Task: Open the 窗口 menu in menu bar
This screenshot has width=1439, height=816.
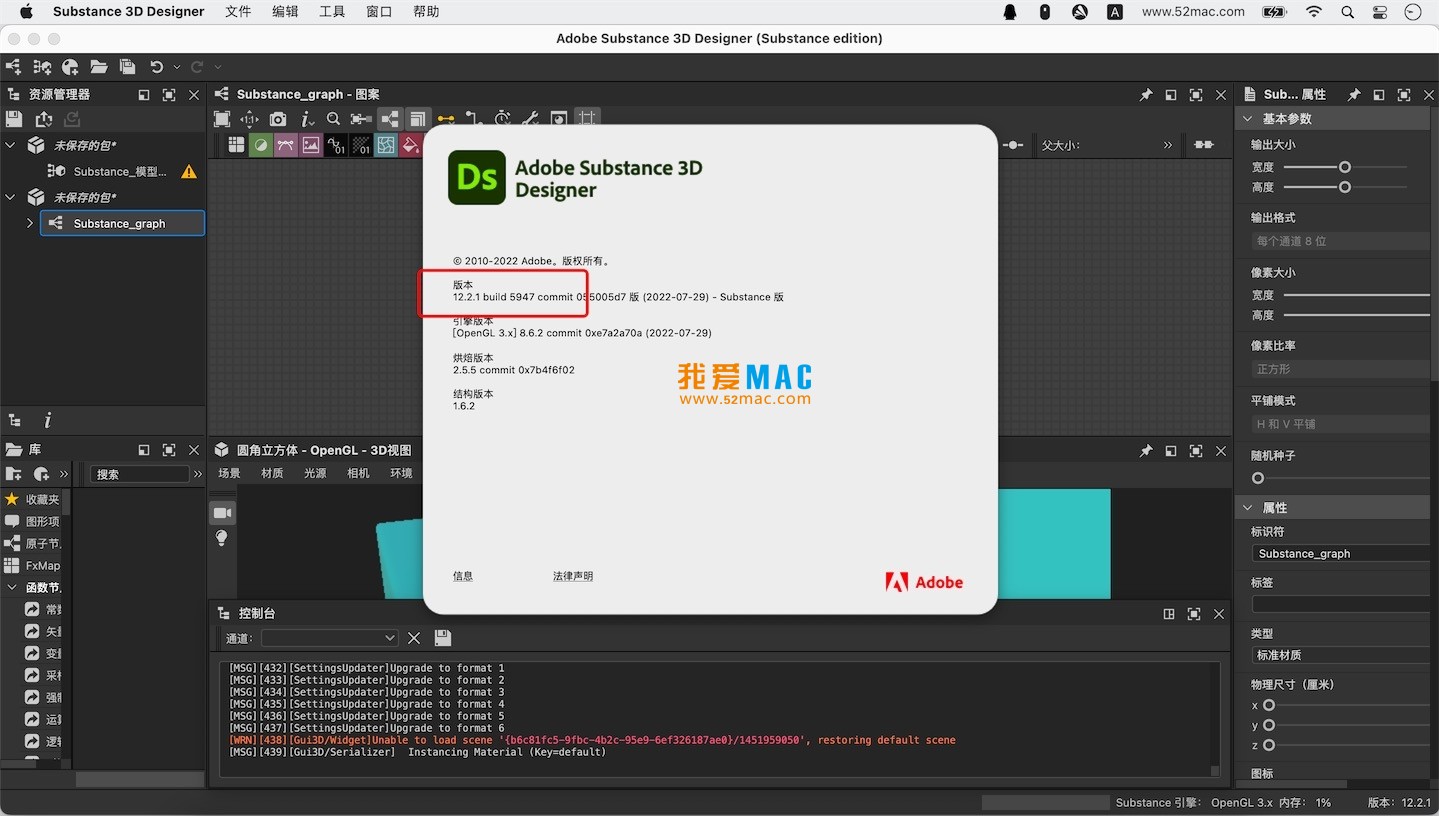Action: coord(379,12)
